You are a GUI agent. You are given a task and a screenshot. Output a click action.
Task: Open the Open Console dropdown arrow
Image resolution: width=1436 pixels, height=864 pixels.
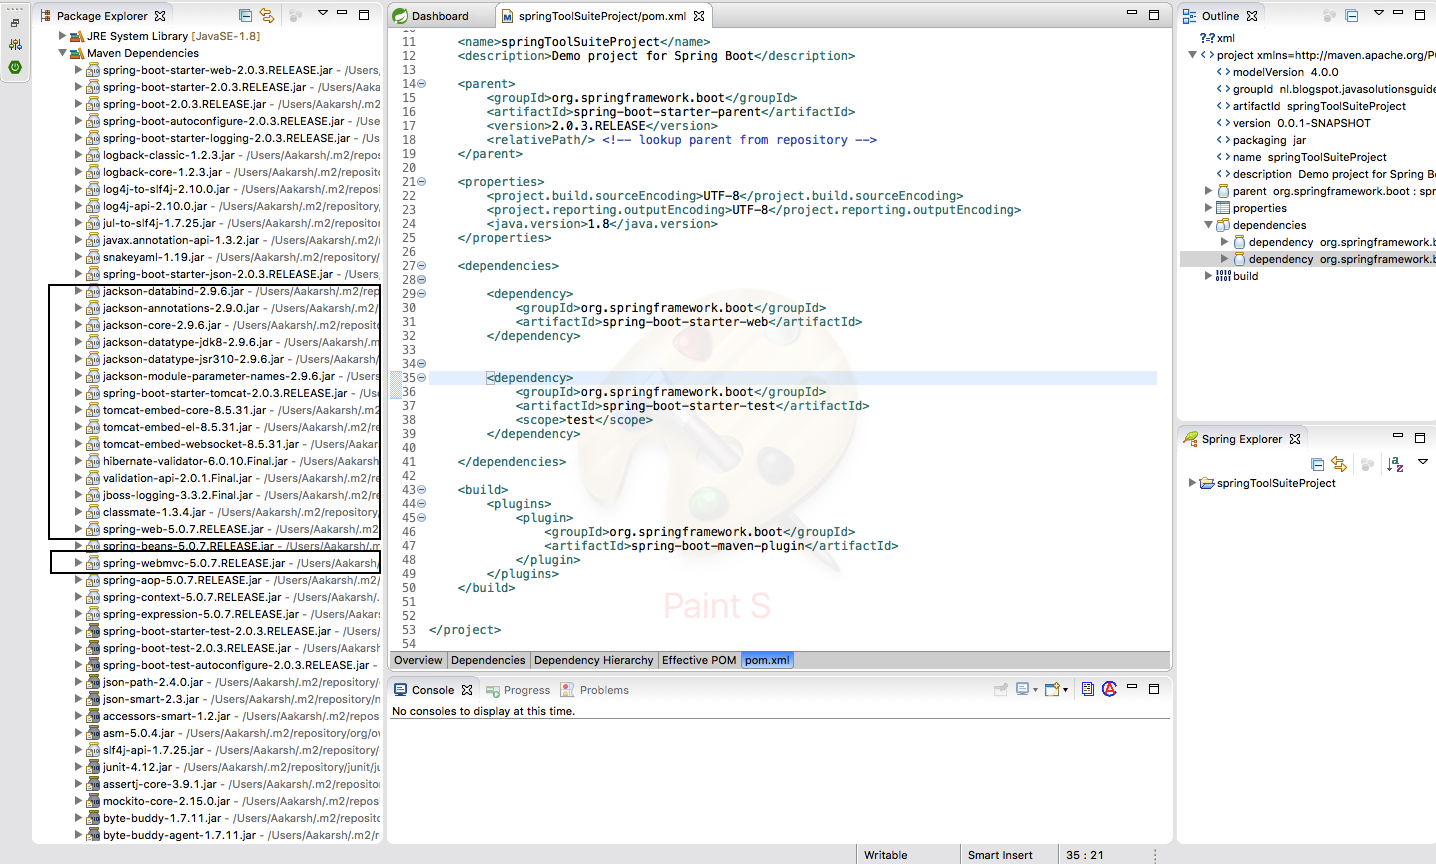[1065, 690]
